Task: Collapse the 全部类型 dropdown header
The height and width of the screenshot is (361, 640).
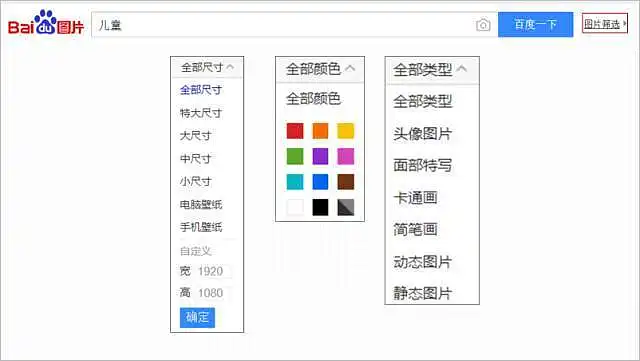Action: [x=432, y=70]
